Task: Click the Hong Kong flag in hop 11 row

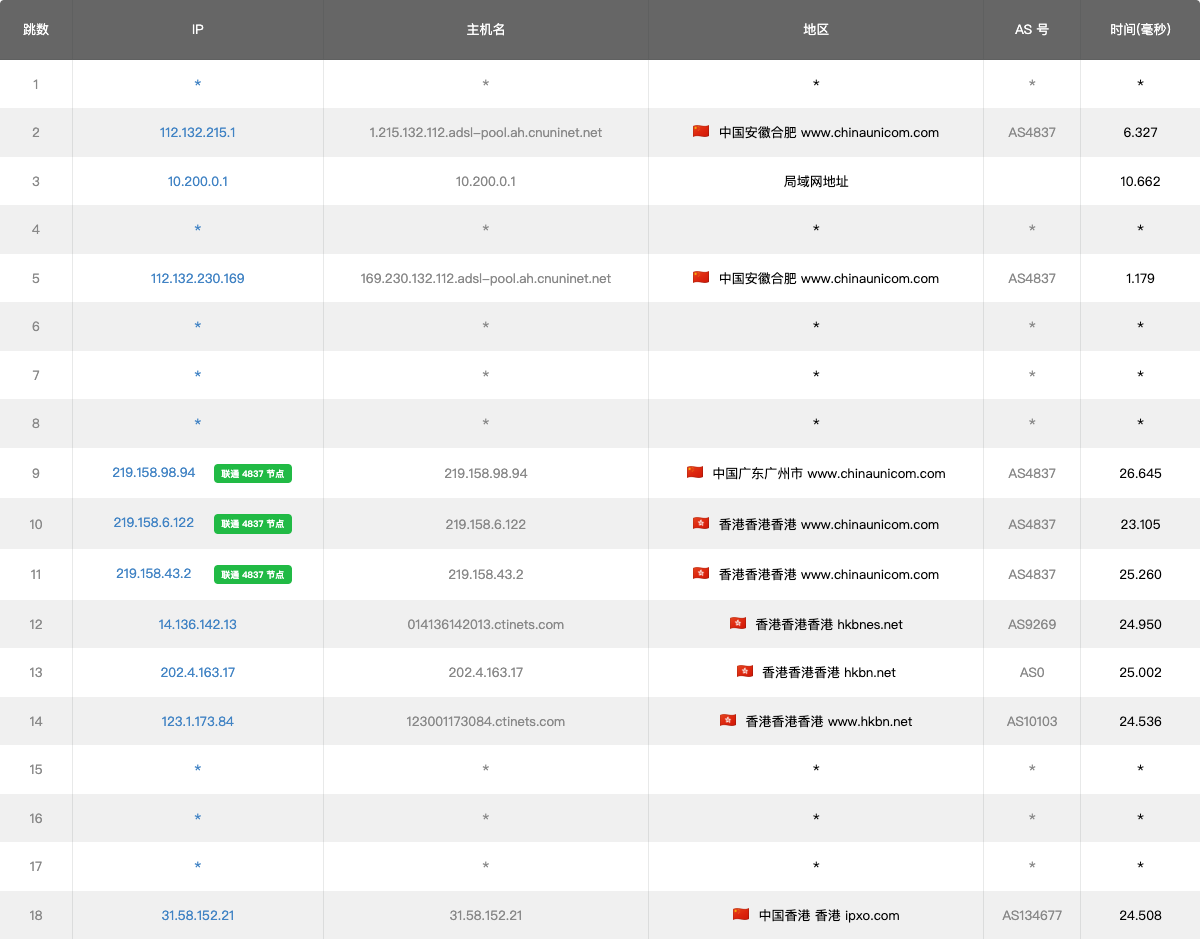Action: (701, 574)
